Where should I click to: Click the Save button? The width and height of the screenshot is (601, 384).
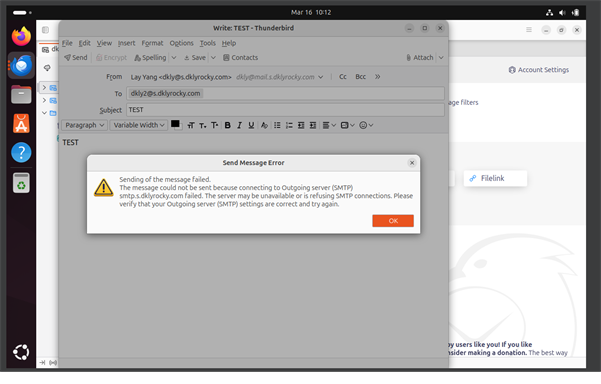[195, 57]
